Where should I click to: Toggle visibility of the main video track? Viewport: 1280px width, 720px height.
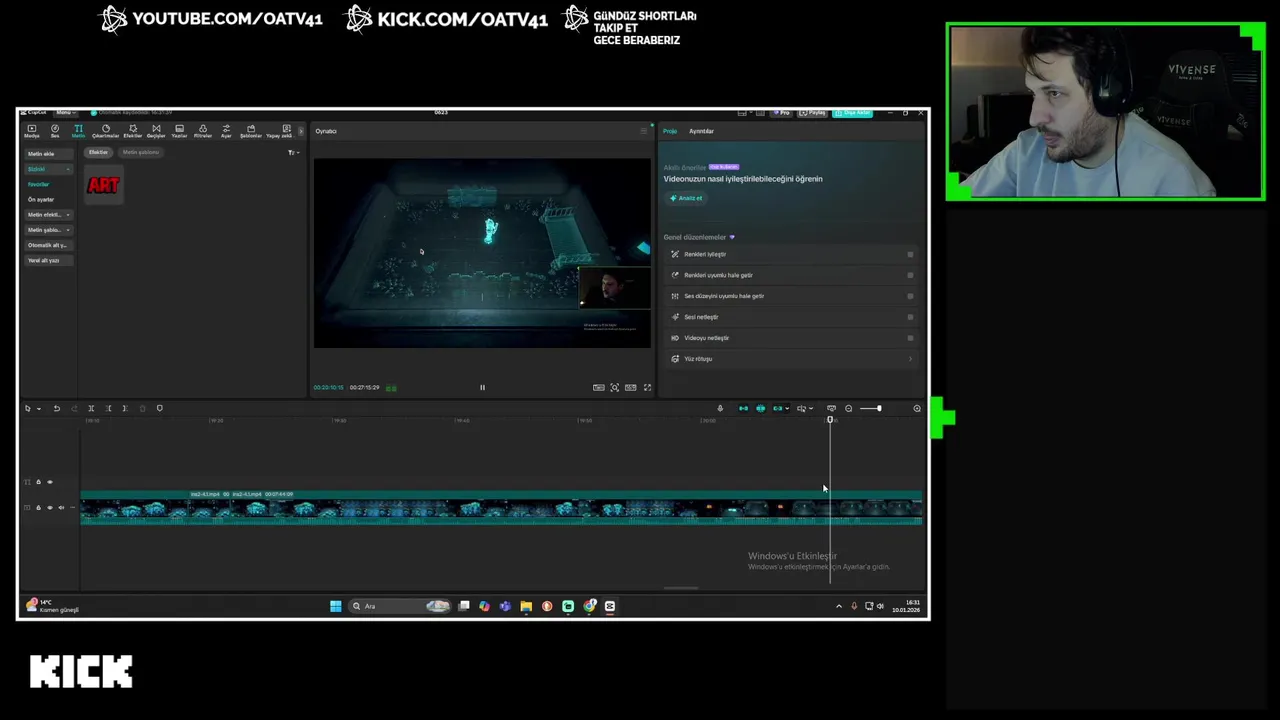click(50, 508)
